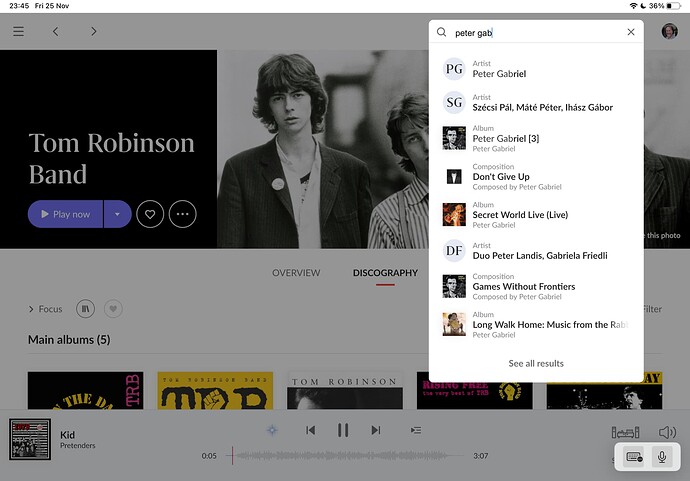Click the battery status indicator
690x481 pixels.
click(672, 6)
